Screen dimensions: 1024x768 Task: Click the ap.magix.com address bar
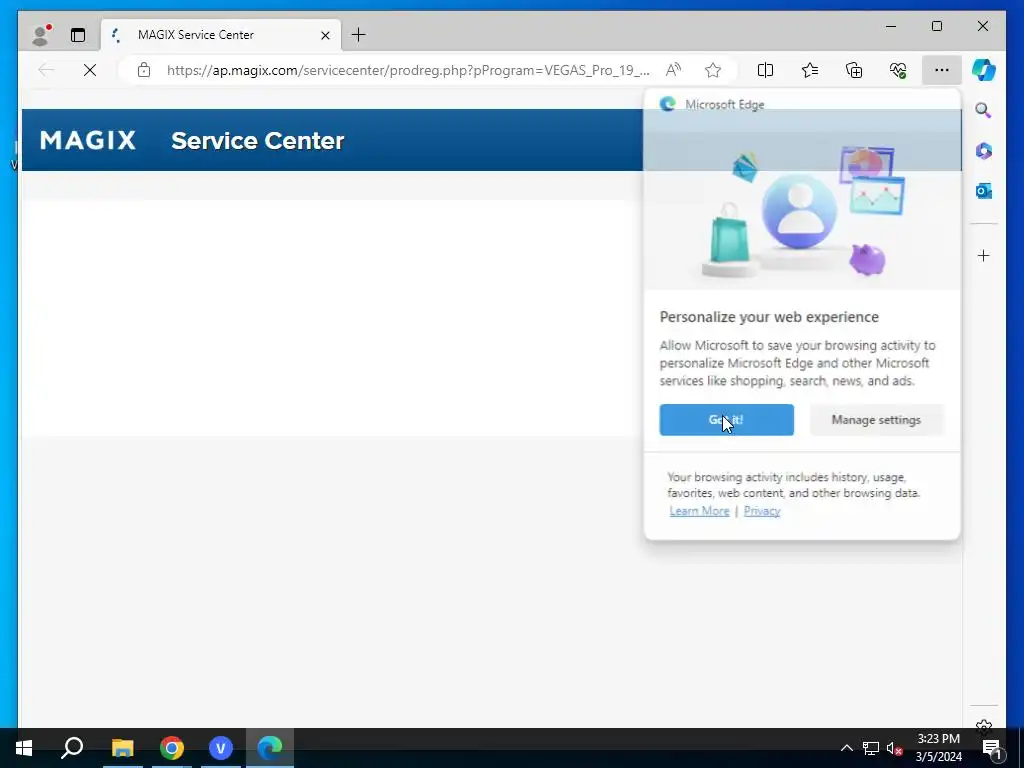tap(408, 70)
